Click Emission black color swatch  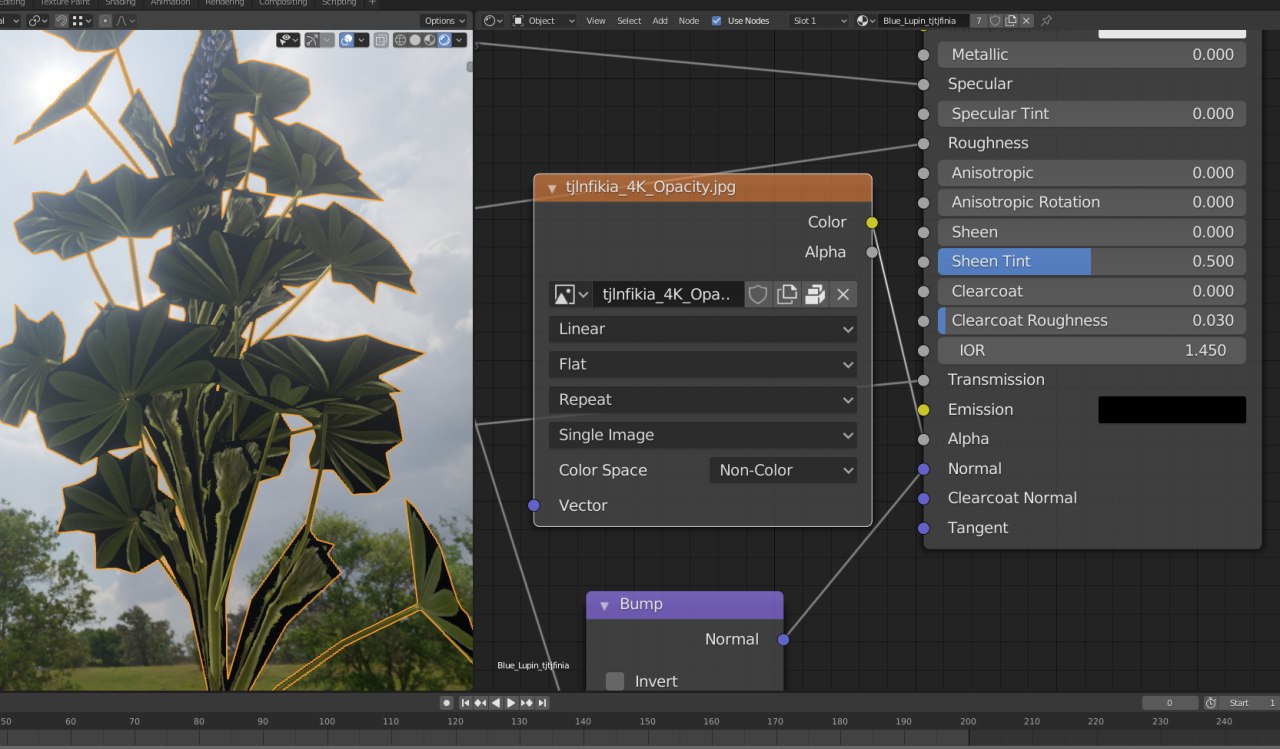(1172, 409)
